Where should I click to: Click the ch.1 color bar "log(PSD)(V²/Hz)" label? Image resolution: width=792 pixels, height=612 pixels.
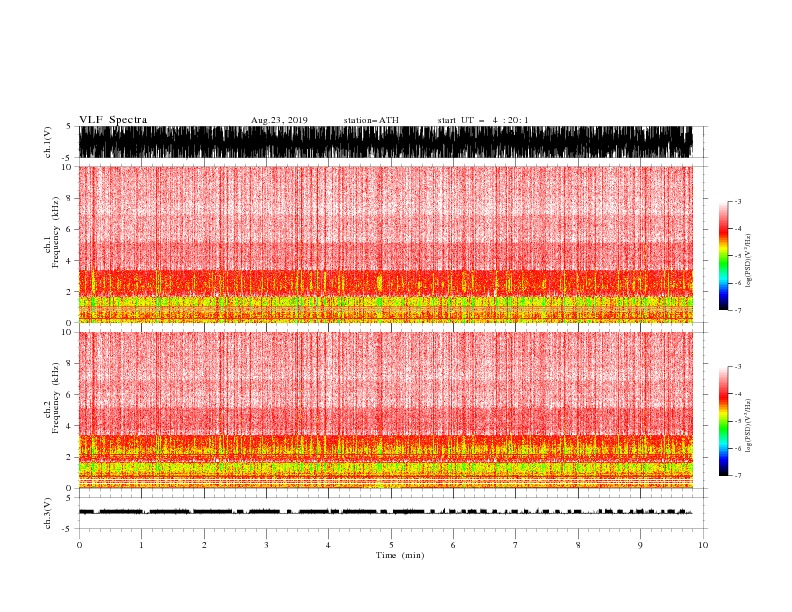(749, 261)
